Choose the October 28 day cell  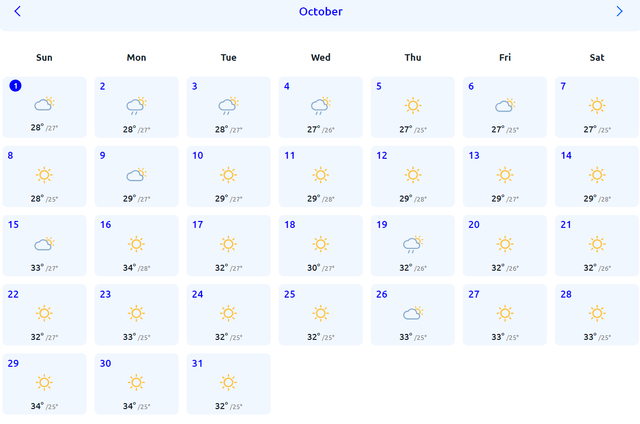[597, 315]
